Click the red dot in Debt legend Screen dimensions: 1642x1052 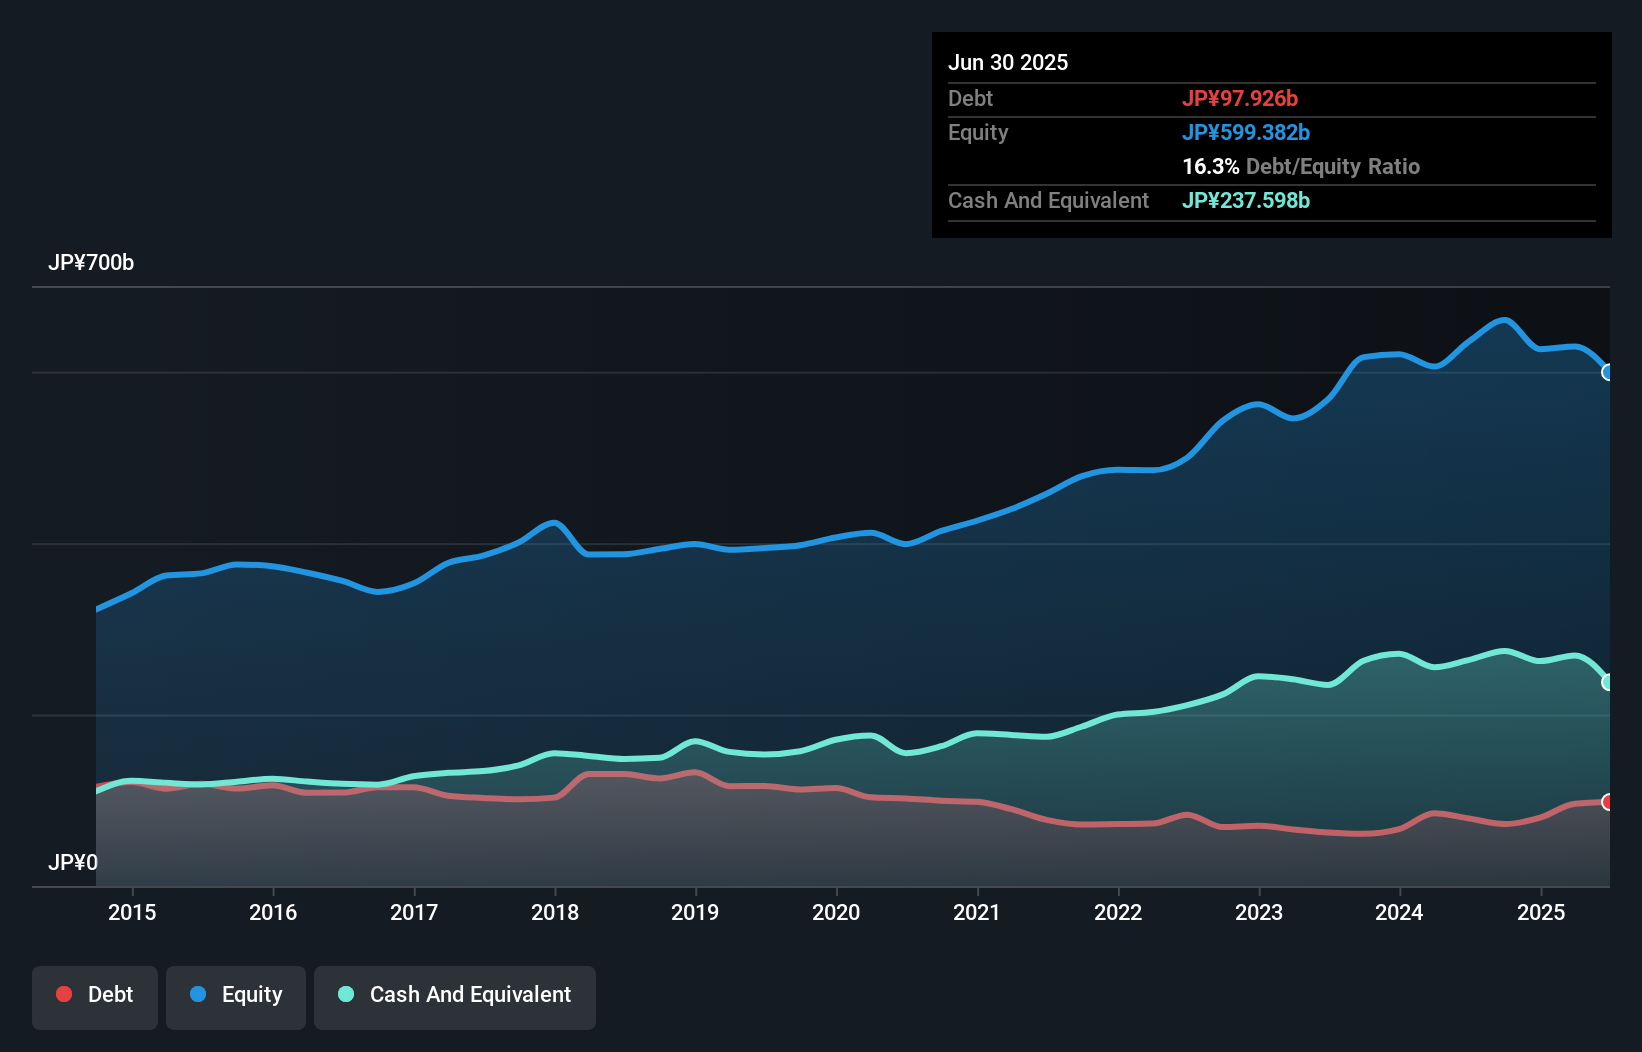point(64,994)
